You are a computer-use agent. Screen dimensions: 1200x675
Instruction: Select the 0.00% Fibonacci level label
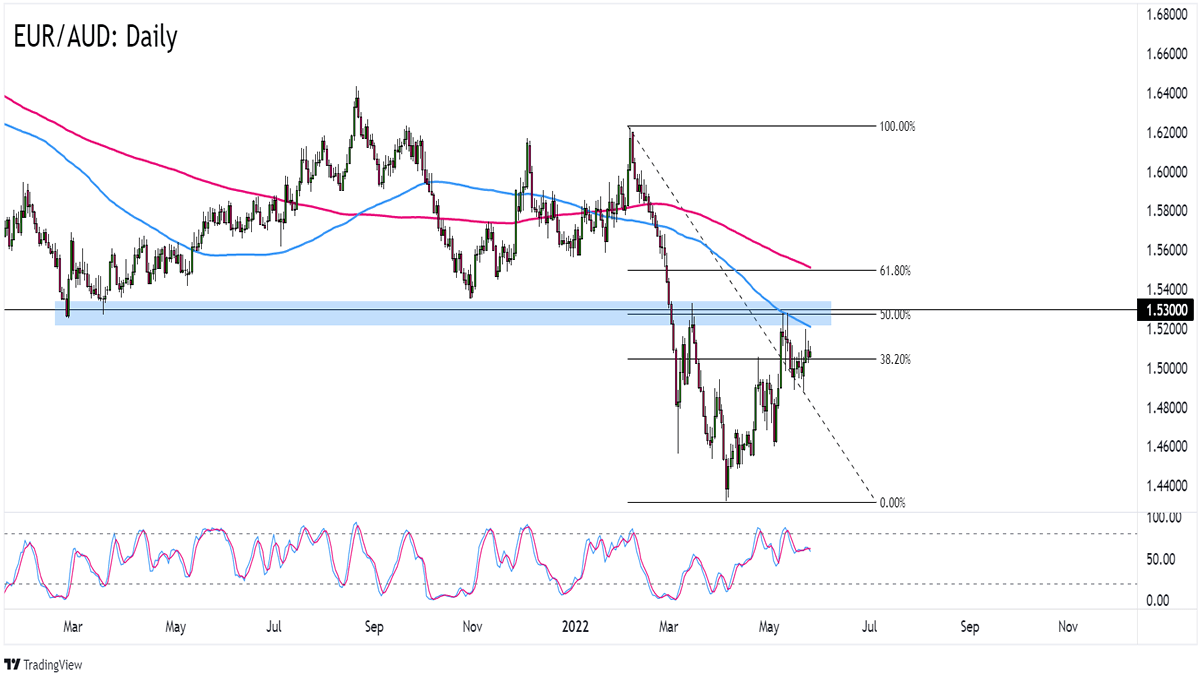coord(892,503)
